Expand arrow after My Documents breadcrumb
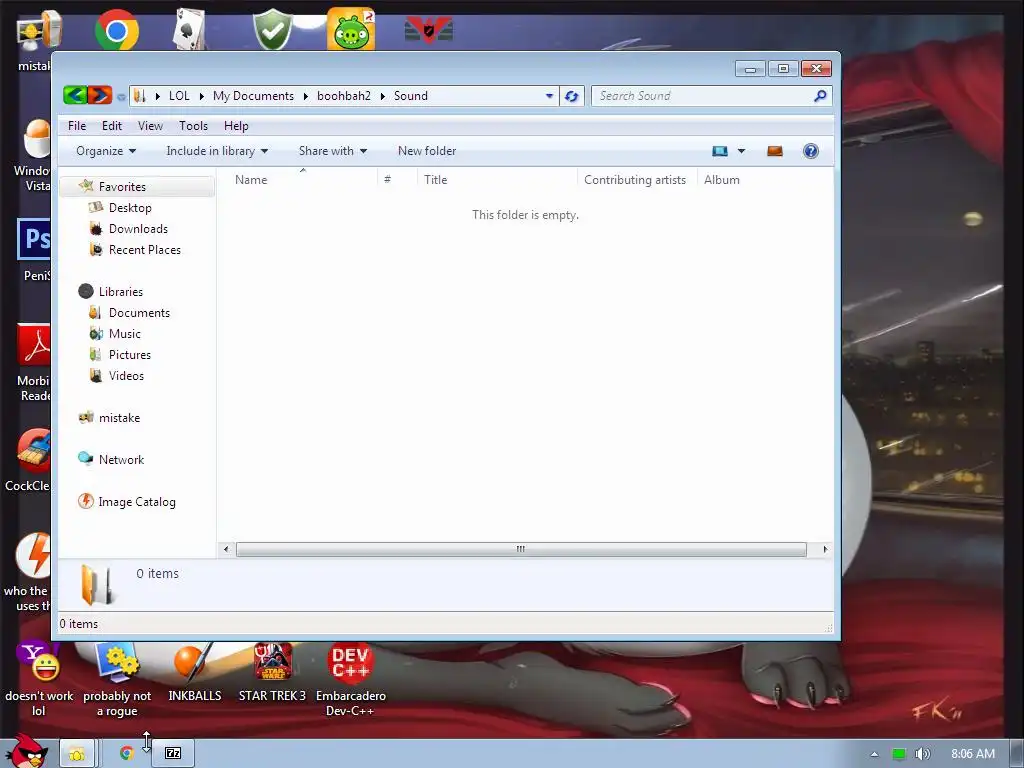 (305, 97)
